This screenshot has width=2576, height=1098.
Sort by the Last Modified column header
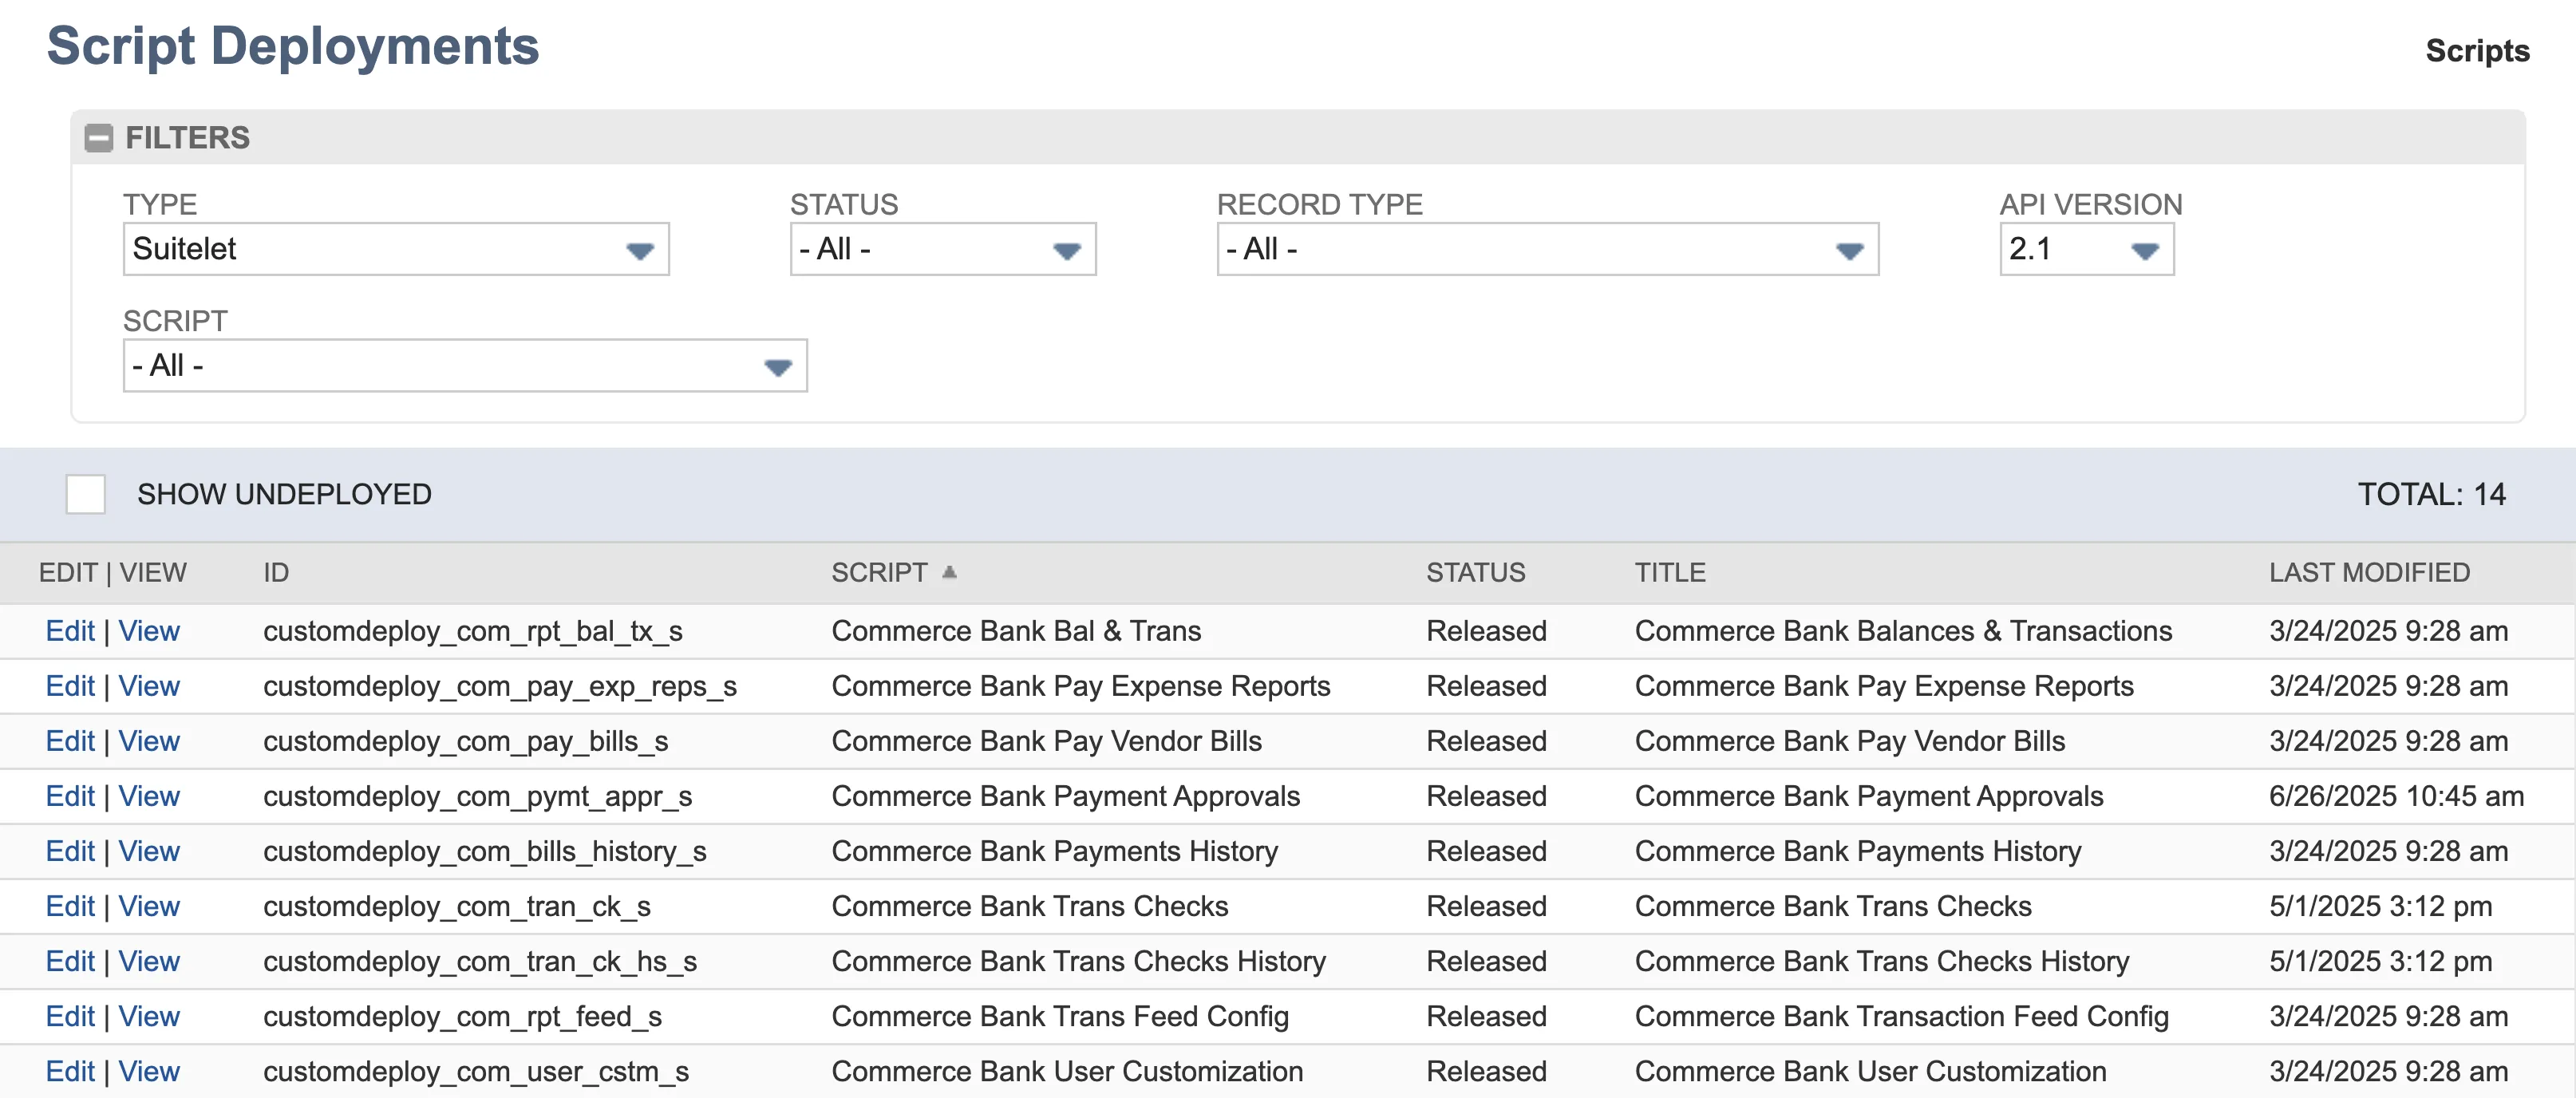[x=2369, y=572]
